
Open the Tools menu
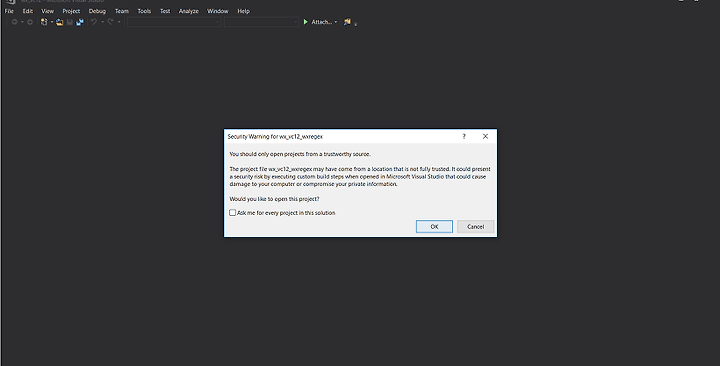144,11
